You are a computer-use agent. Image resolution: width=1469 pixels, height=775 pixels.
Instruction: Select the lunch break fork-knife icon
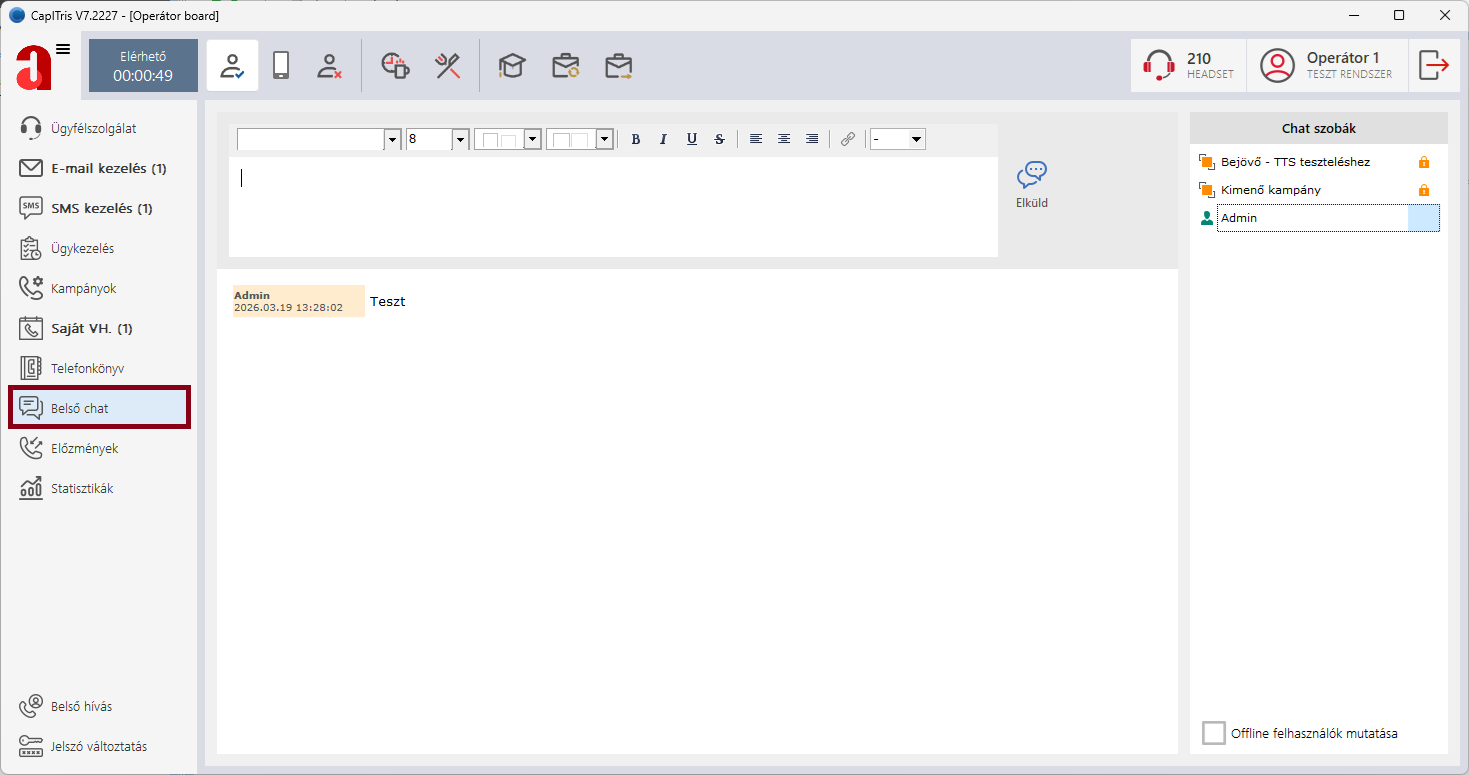point(447,66)
